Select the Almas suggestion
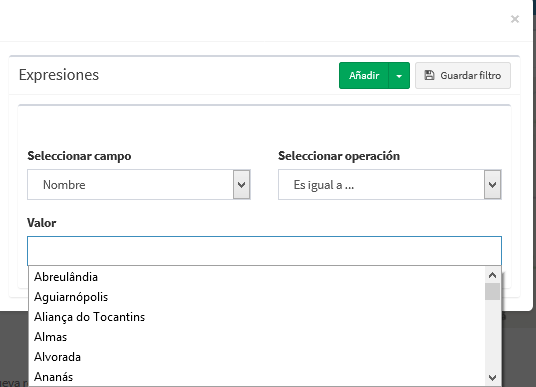Image resolution: width=536 pixels, height=387 pixels. [x=51, y=337]
